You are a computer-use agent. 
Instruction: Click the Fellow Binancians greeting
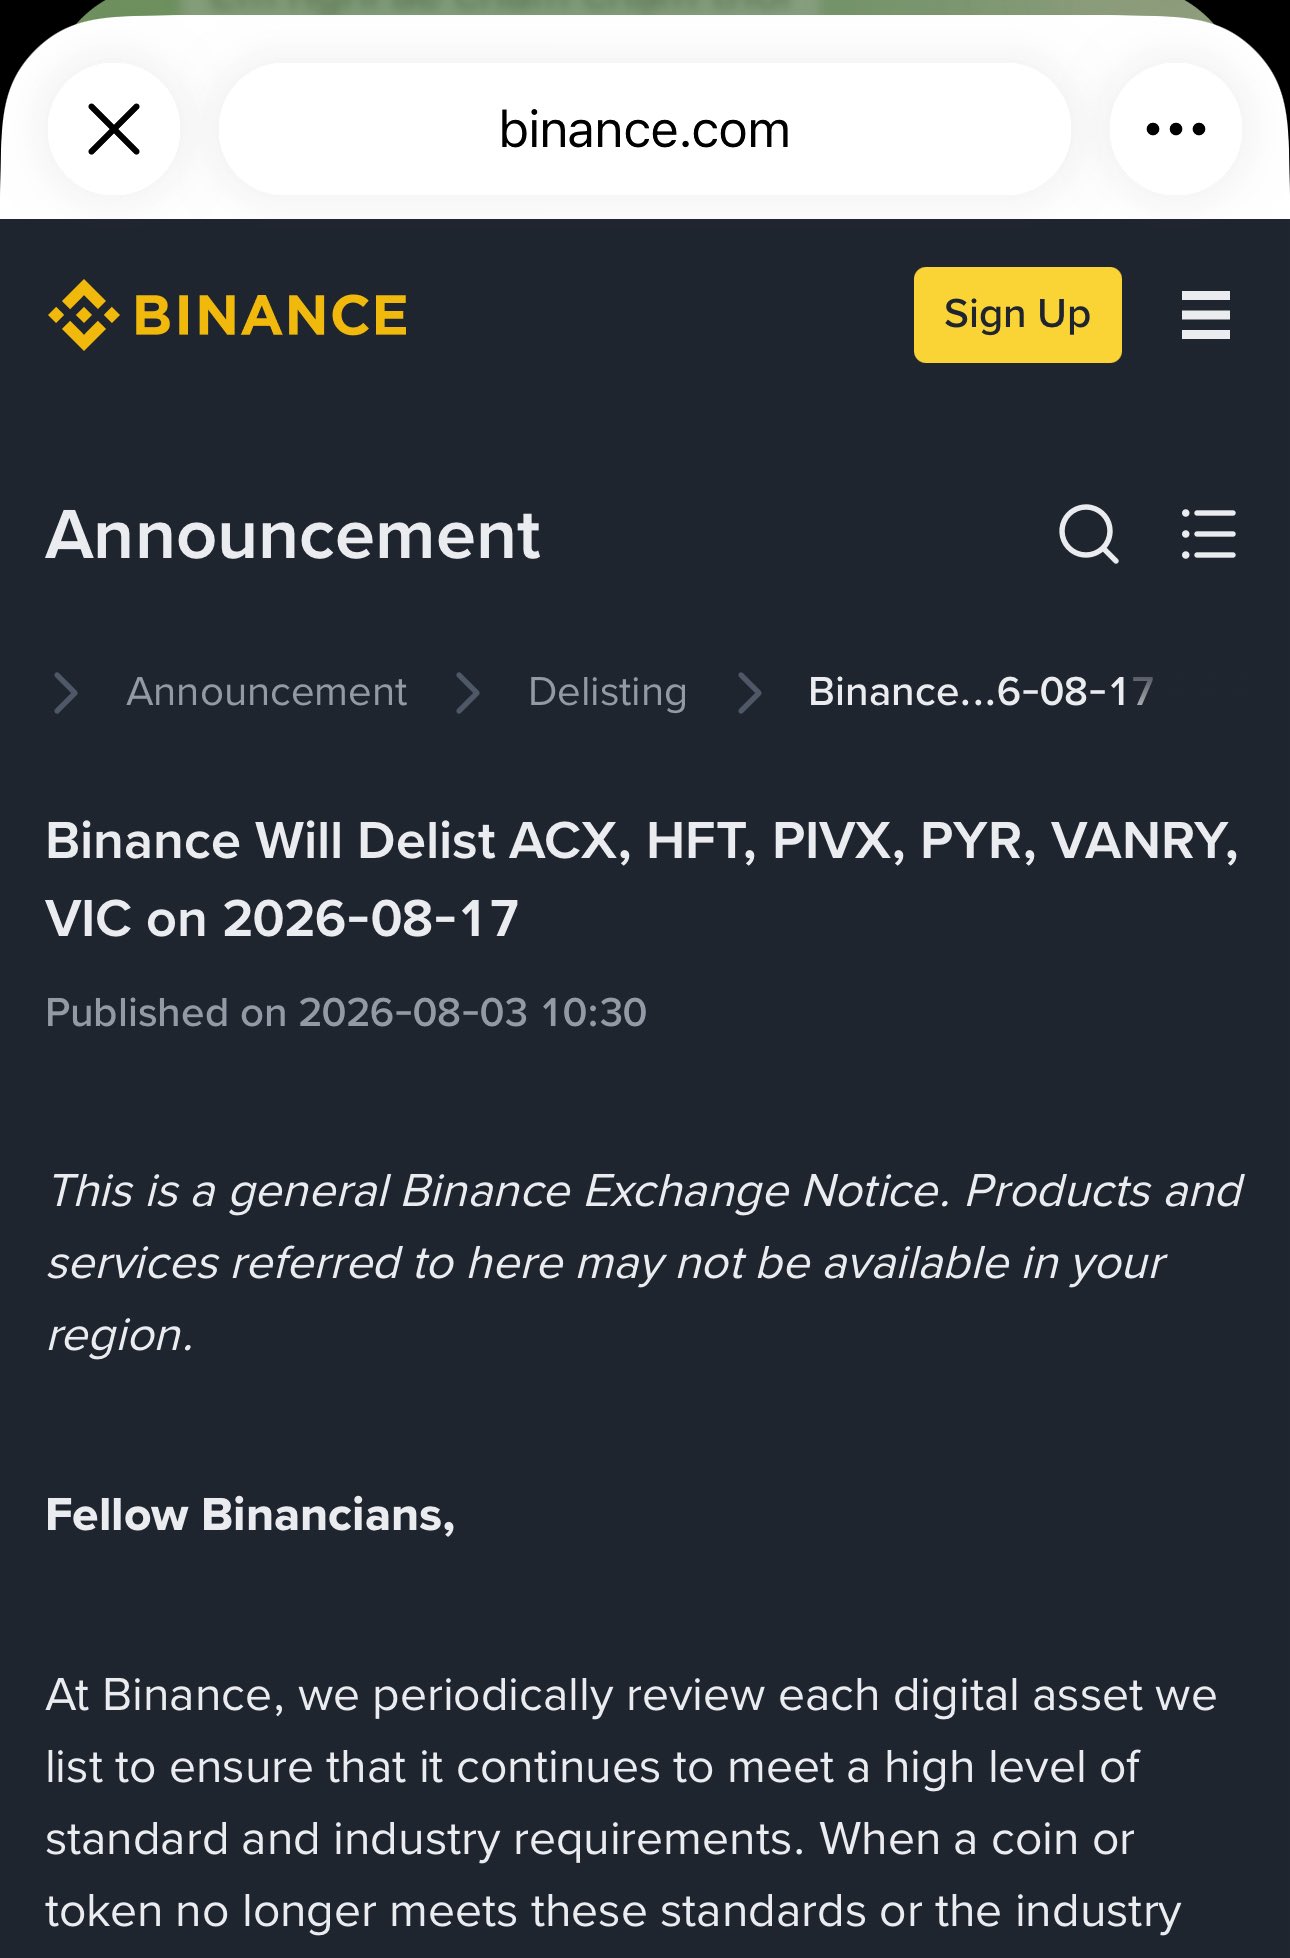coord(251,1514)
